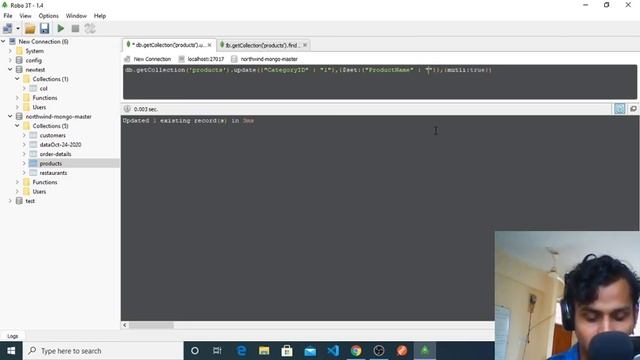
Task: Open Microsoft Edge from the taskbar
Action: [x=241, y=351]
